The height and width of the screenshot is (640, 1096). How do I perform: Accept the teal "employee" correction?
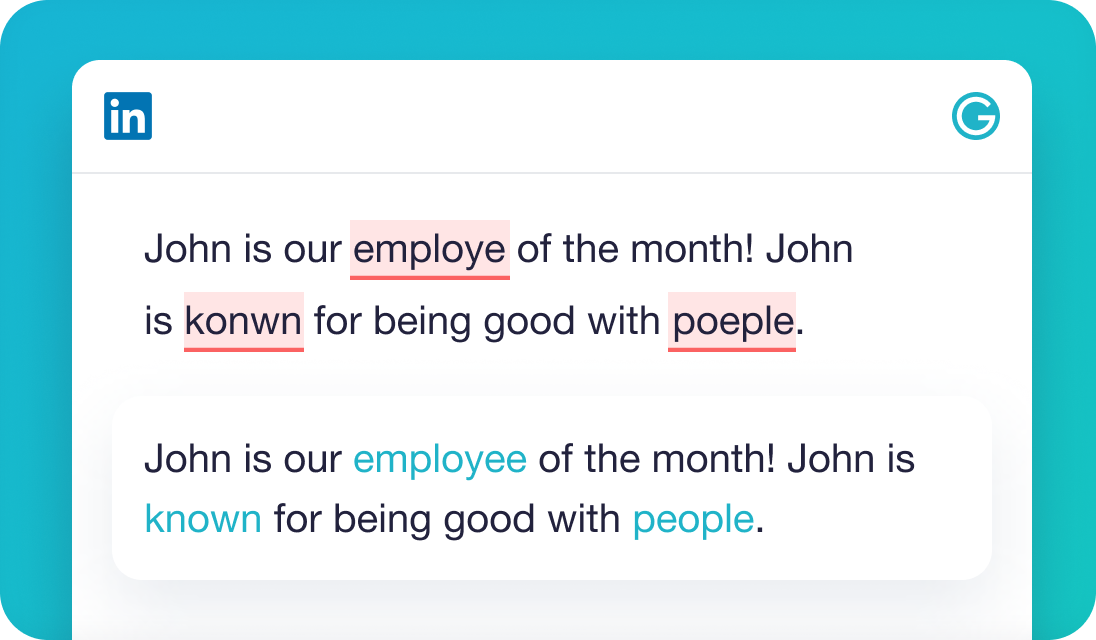(x=440, y=459)
